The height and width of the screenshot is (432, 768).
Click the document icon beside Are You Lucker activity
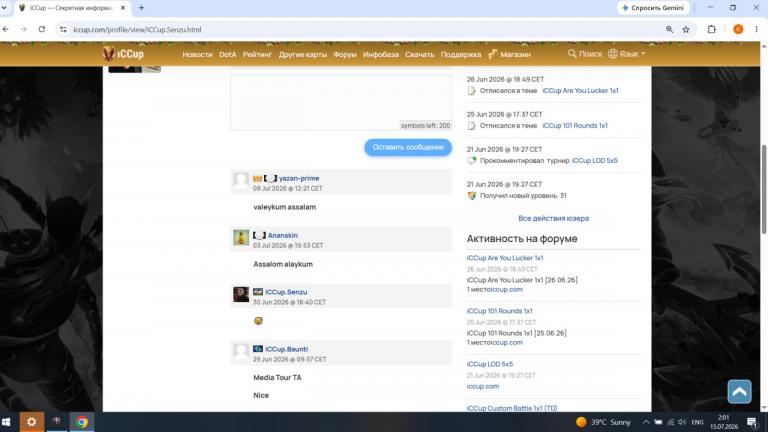pyautogui.click(x=472, y=91)
